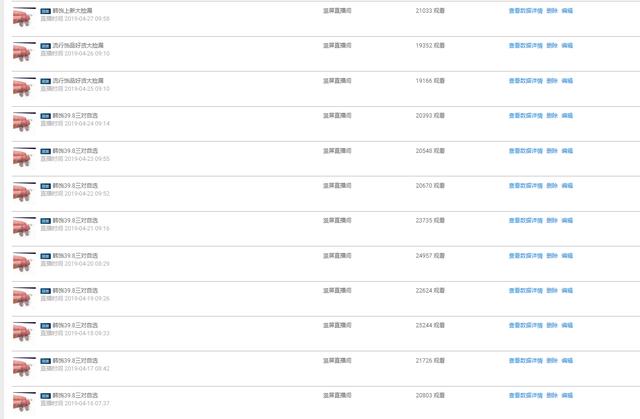View data details for the 23735-views livestream

click(525, 220)
